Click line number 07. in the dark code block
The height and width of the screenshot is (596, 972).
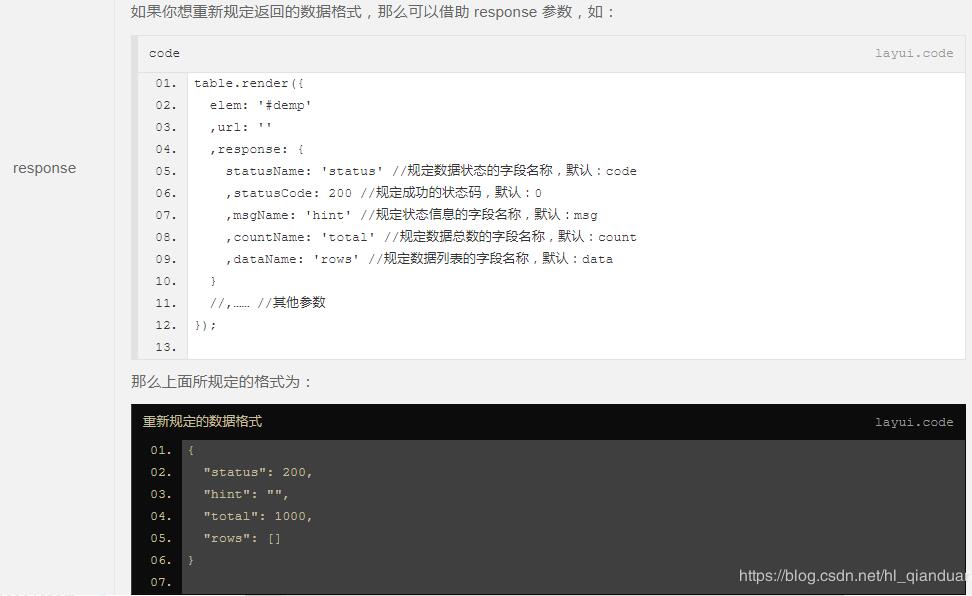(161, 582)
